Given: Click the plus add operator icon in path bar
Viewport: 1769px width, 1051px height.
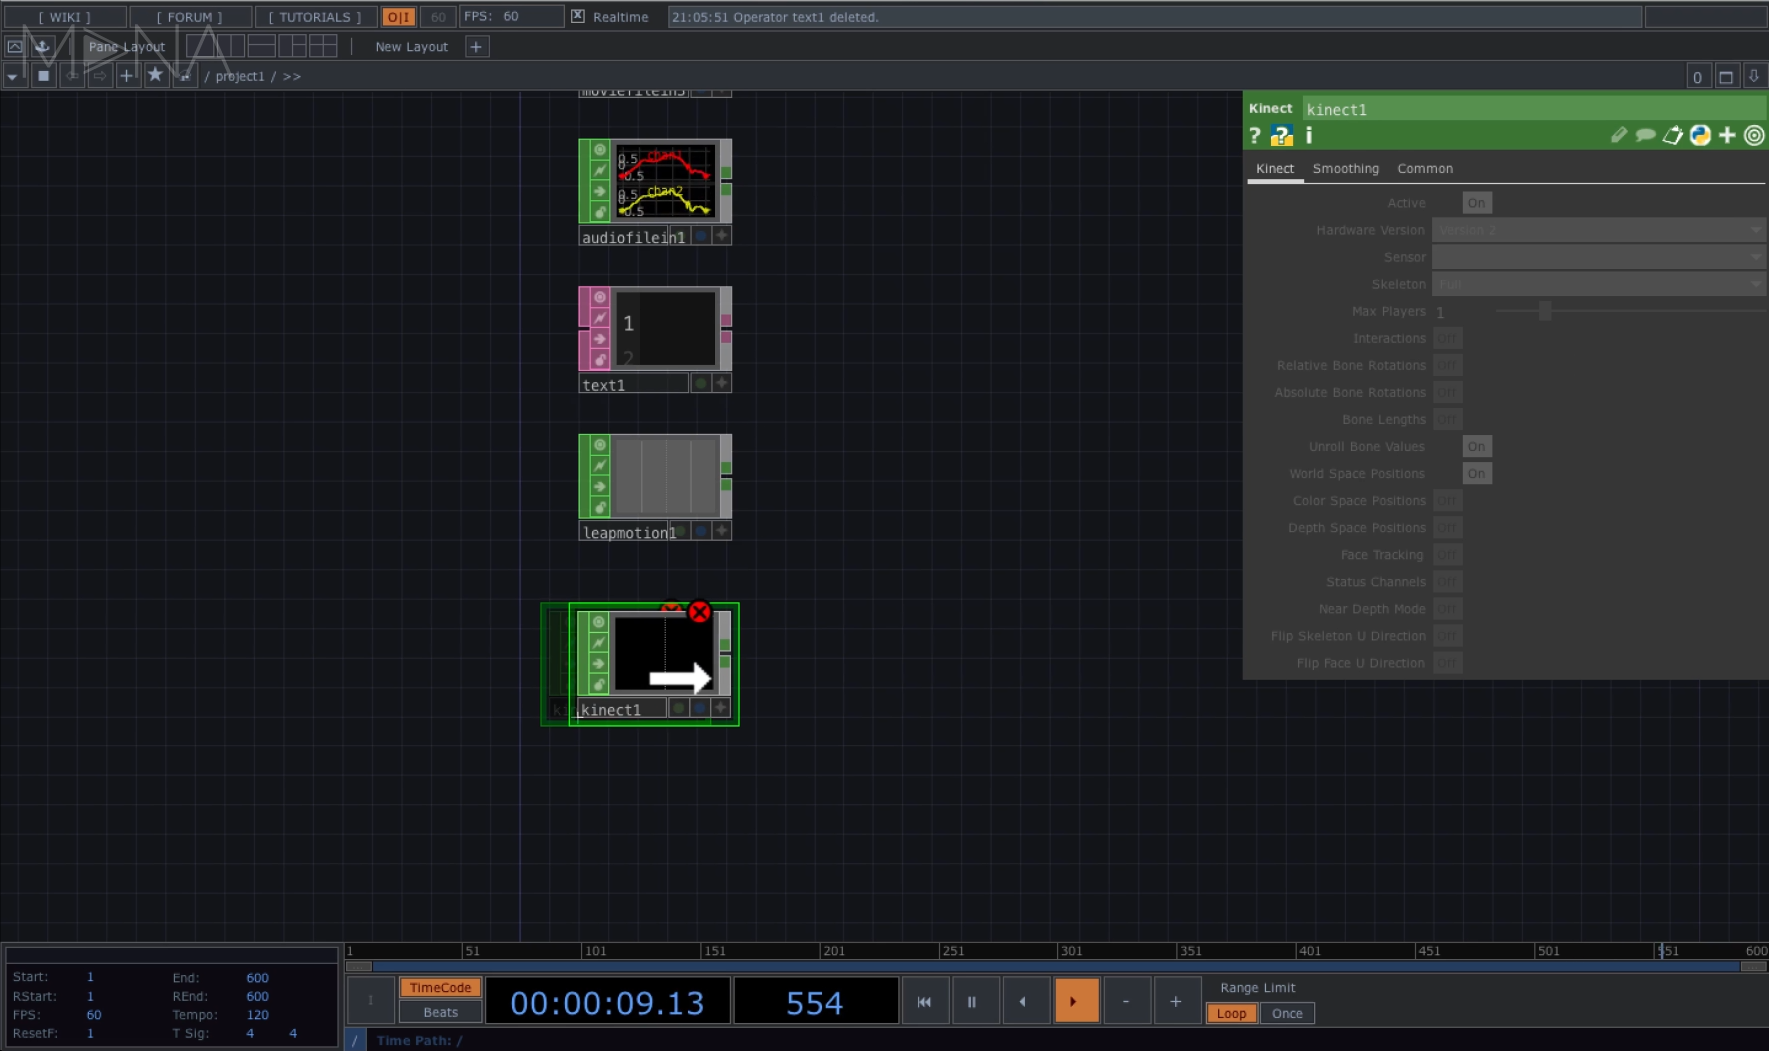Looking at the screenshot, I should tap(127, 76).
